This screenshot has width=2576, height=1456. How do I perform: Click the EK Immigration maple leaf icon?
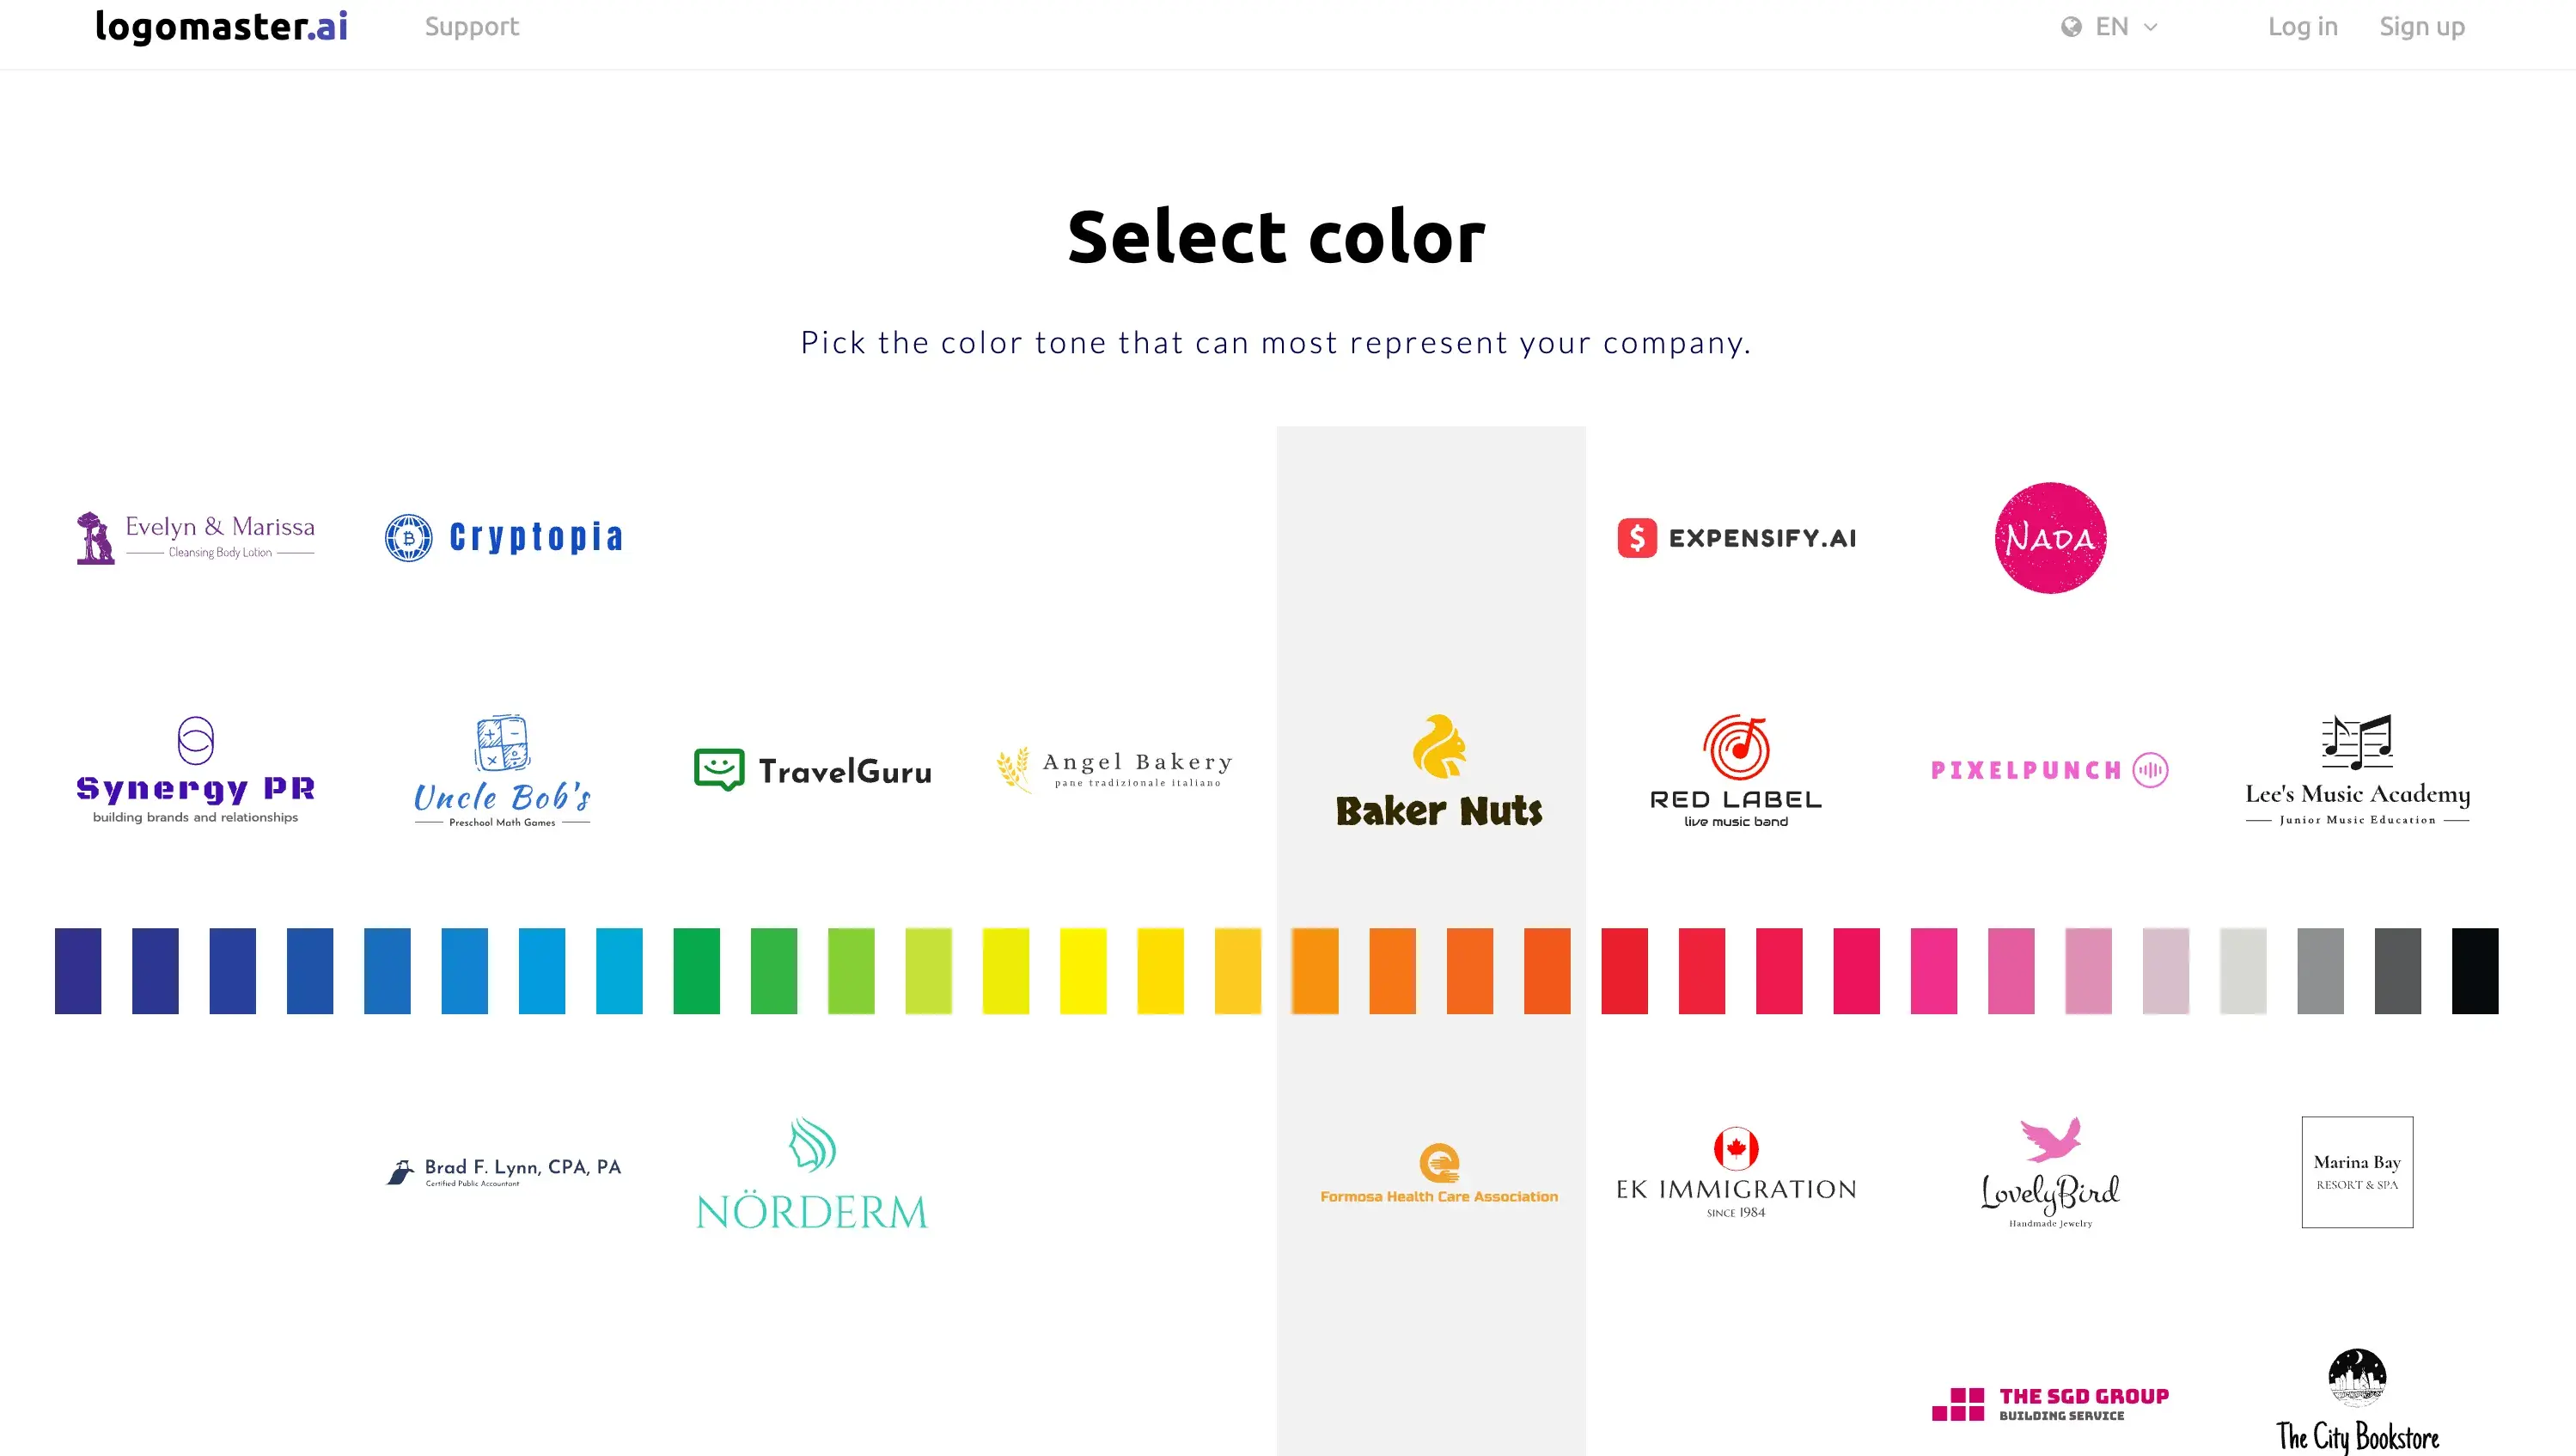coord(1736,1148)
